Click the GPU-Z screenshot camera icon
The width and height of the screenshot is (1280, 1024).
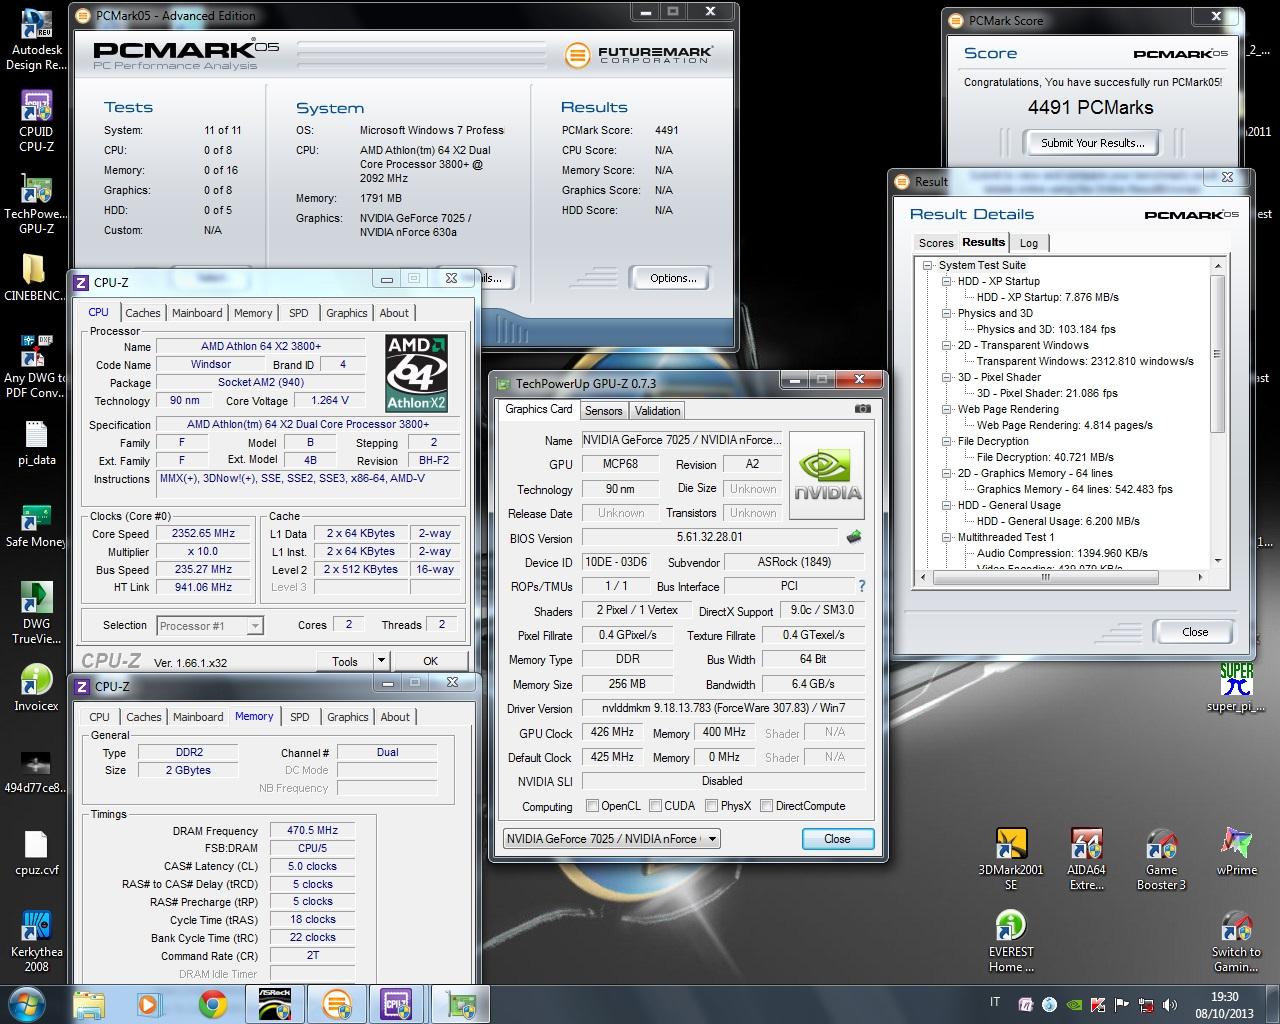click(x=863, y=409)
